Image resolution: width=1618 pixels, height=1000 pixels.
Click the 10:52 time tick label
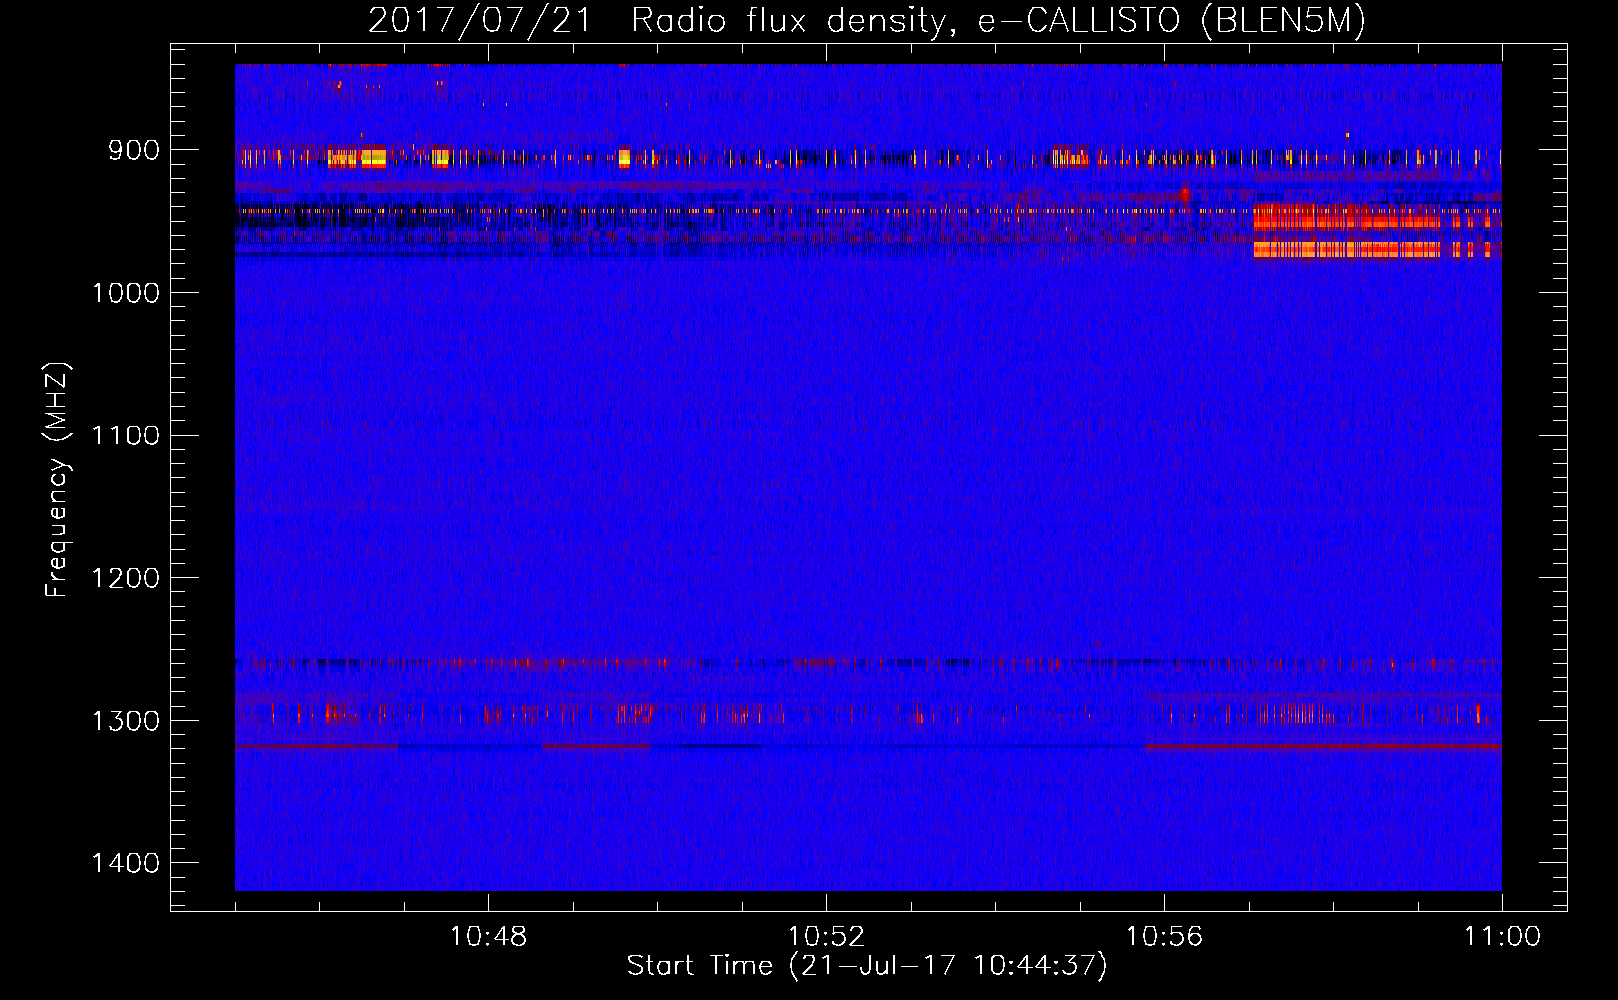pos(826,937)
